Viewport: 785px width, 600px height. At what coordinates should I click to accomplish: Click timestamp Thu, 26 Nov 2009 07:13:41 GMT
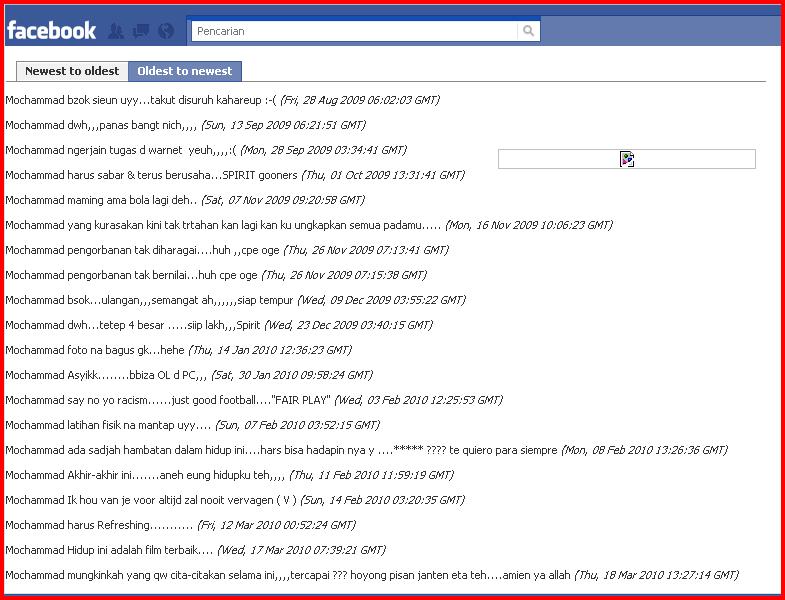click(x=366, y=250)
